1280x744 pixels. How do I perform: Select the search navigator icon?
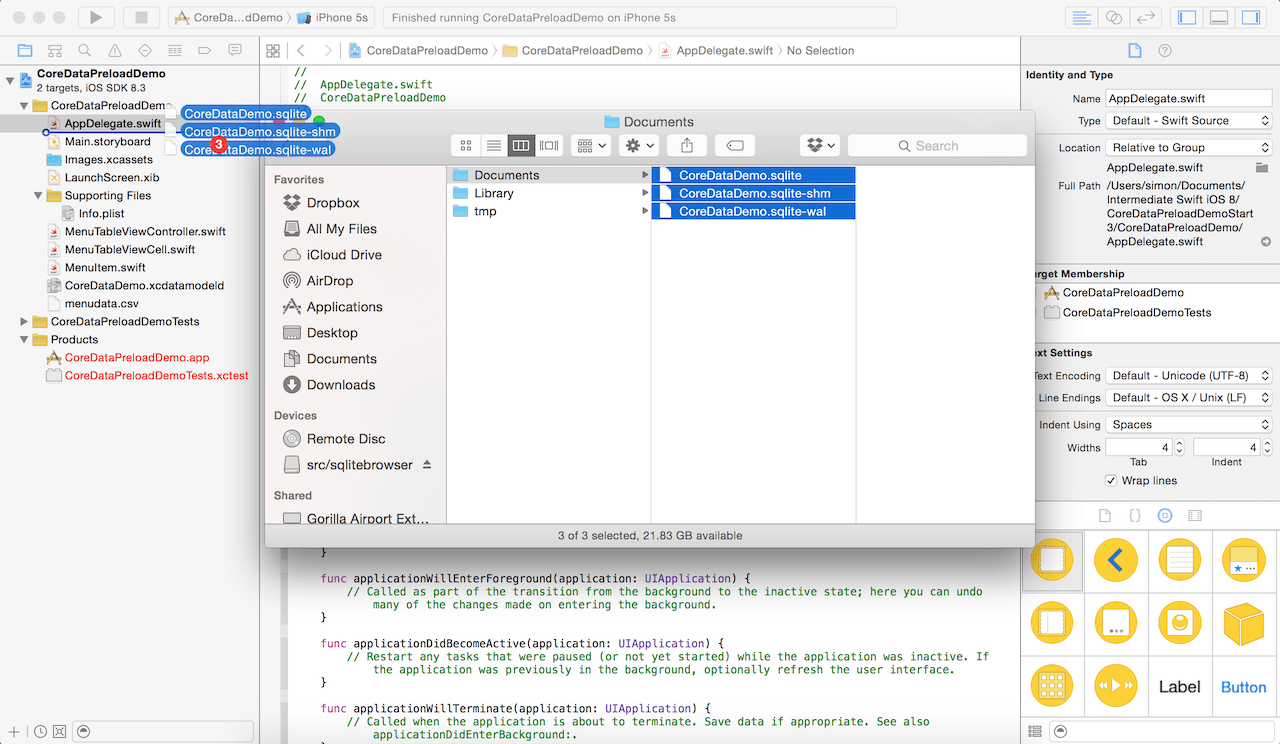pos(85,51)
